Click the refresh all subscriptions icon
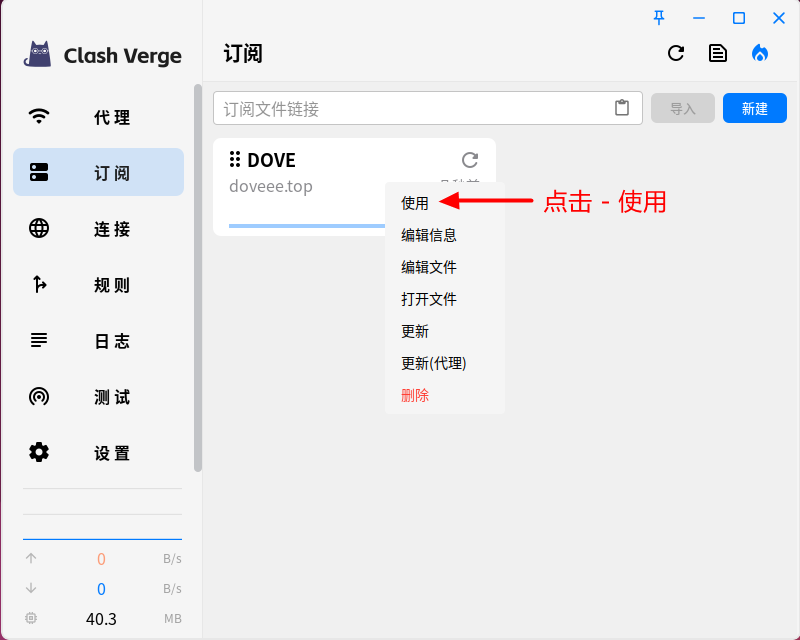 click(676, 53)
